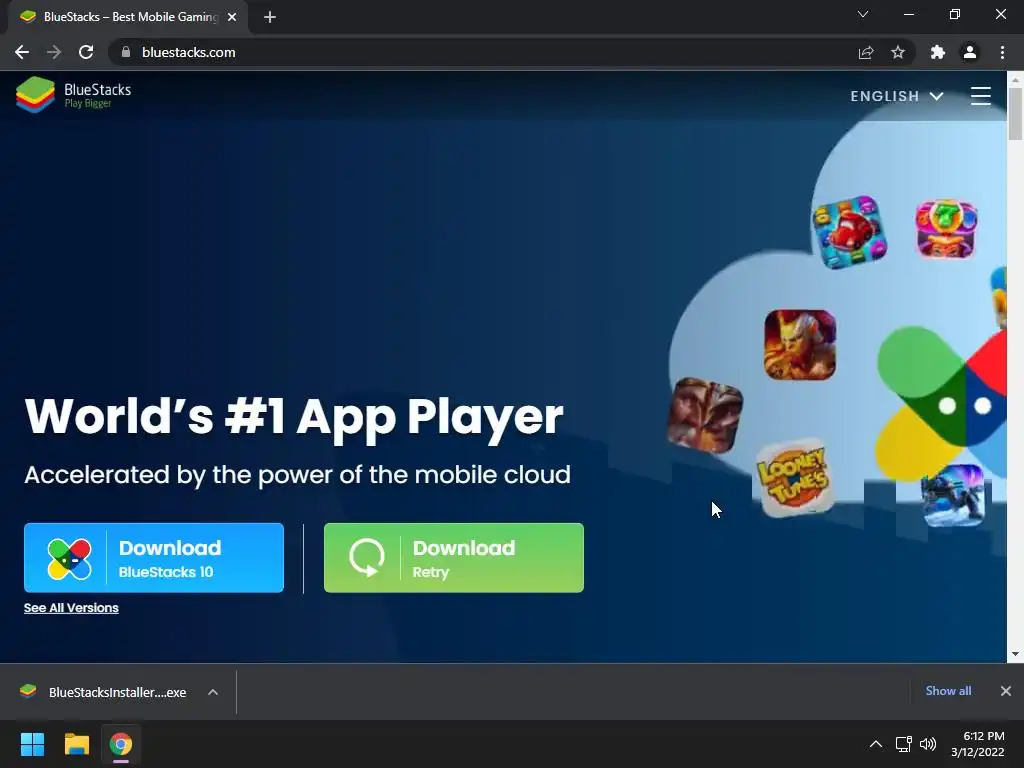Open the Extensions puzzle icon
The width and height of the screenshot is (1024, 768).
[938, 52]
